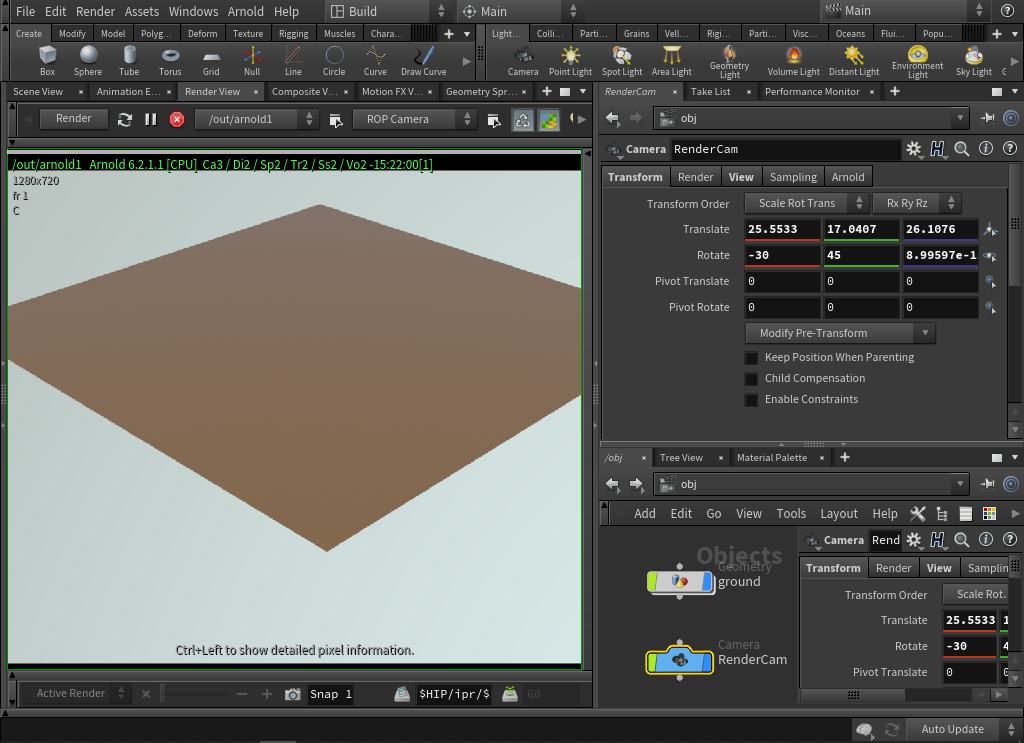This screenshot has width=1024, height=743.
Task: Toggle the Child Compensation checkbox
Action: pyautogui.click(x=751, y=379)
